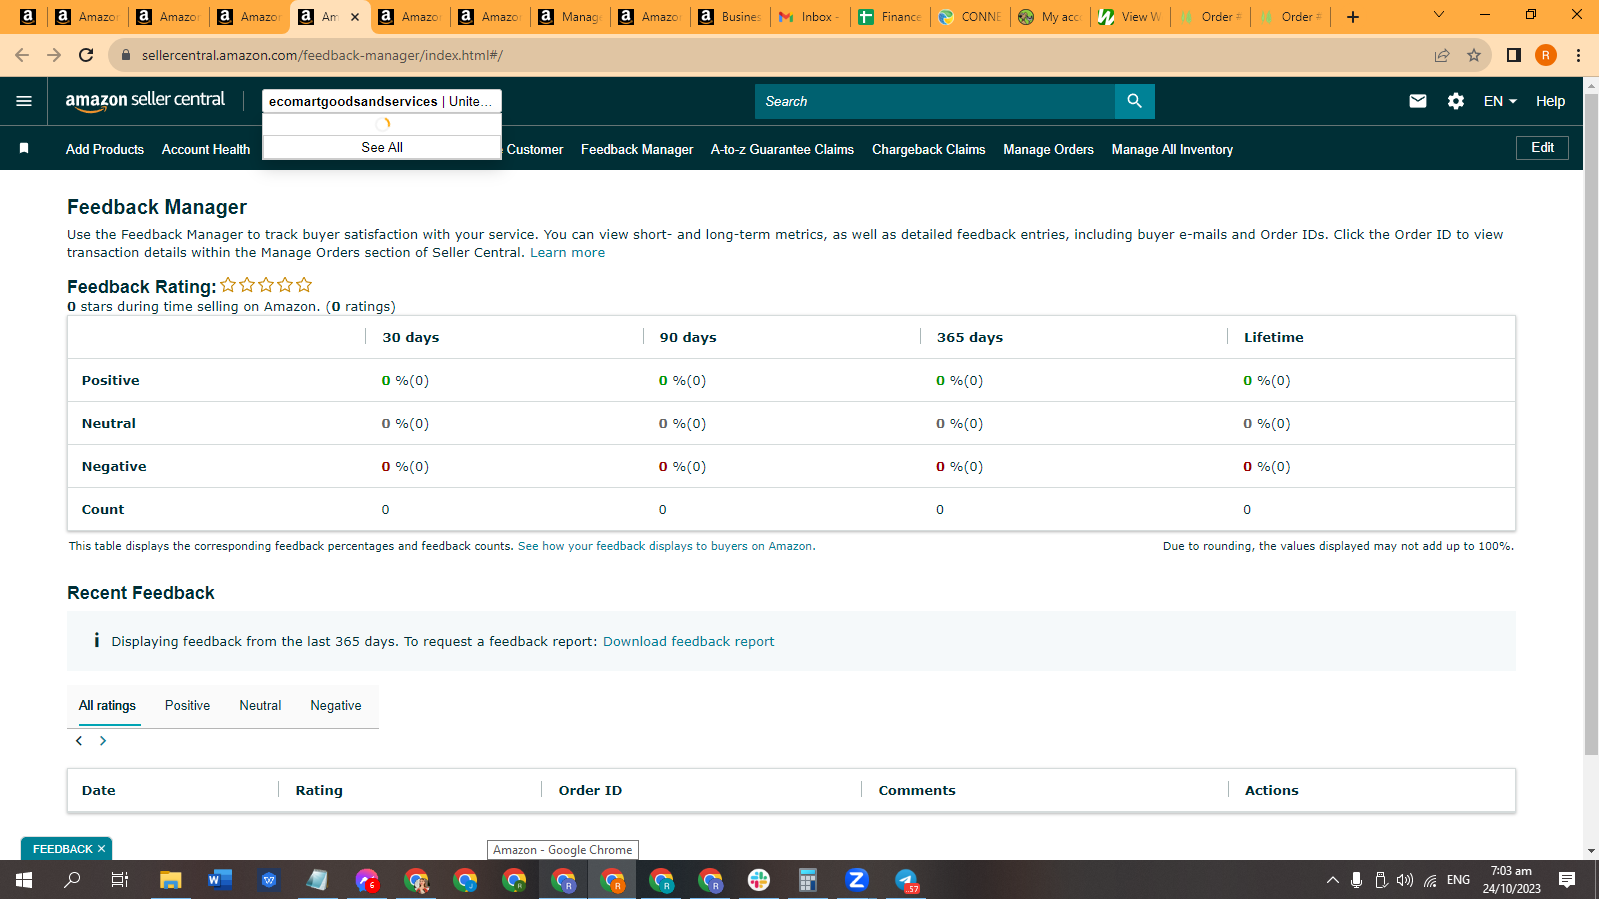Open Windows Start menu
The width and height of the screenshot is (1599, 899).
[24, 880]
